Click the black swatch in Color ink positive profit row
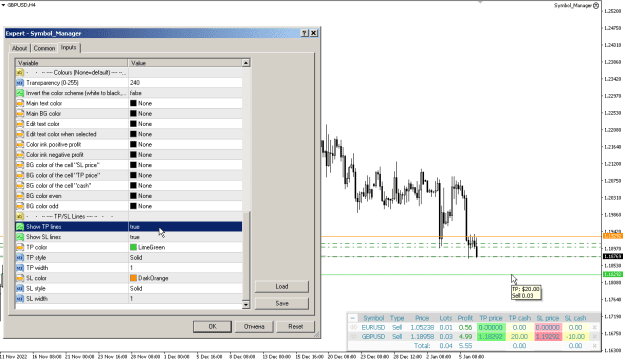Image resolution: width=625 pixels, height=362 pixels. coord(134,144)
